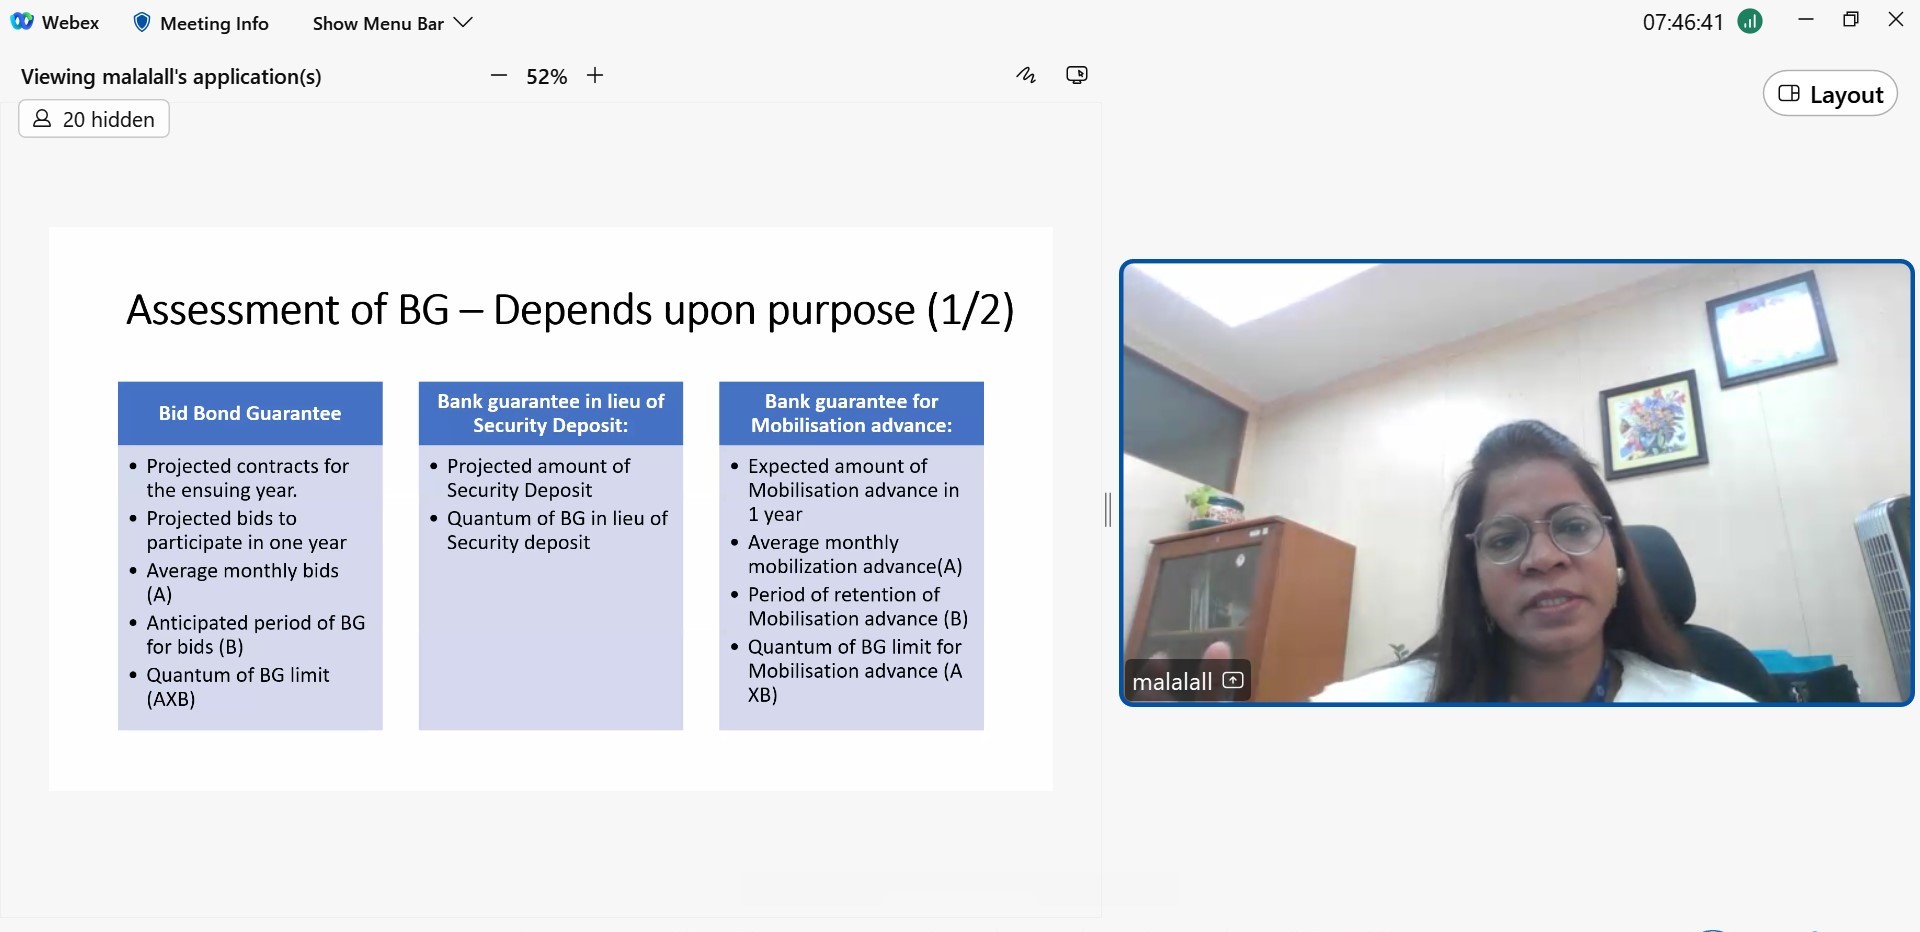This screenshot has width=1920, height=932.
Task: Click the meeting clock 07:46:41
Action: (1683, 23)
